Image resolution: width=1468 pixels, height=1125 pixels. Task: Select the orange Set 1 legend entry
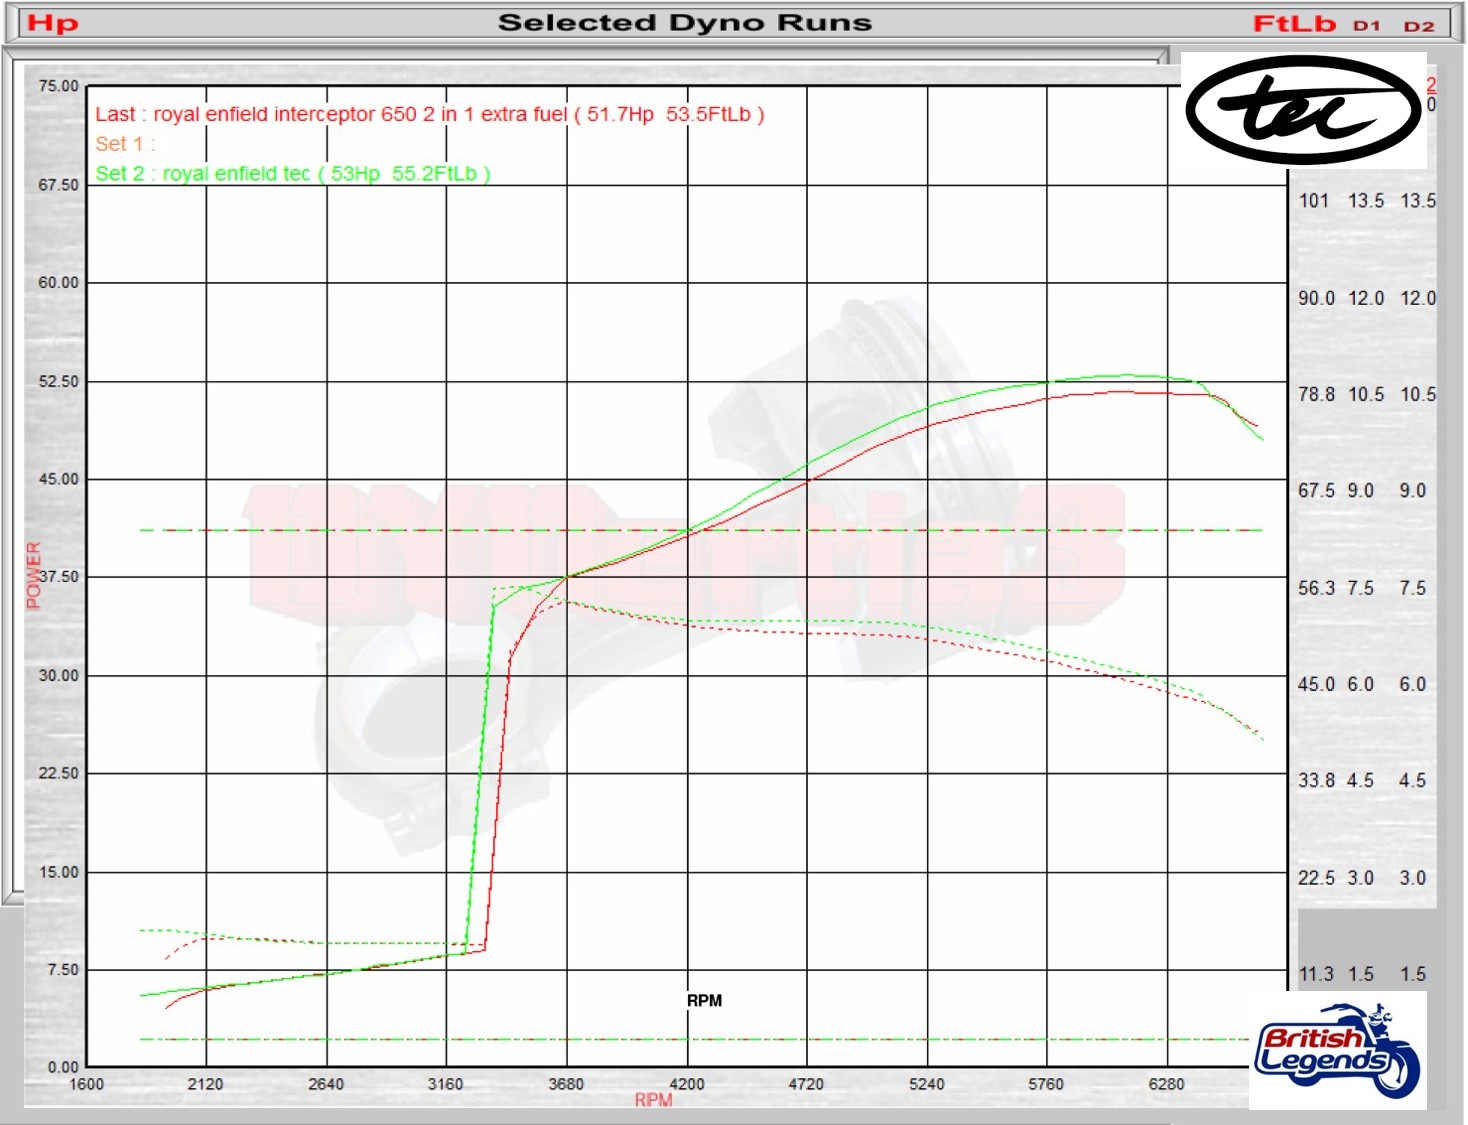click(125, 144)
